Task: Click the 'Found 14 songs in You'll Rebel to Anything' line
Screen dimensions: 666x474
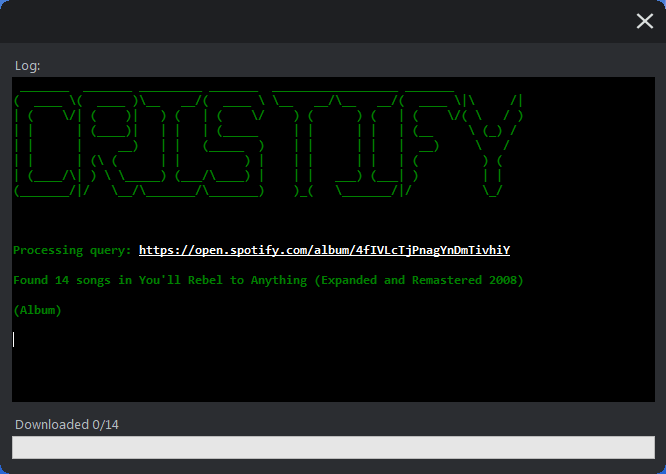Action: coord(268,280)
